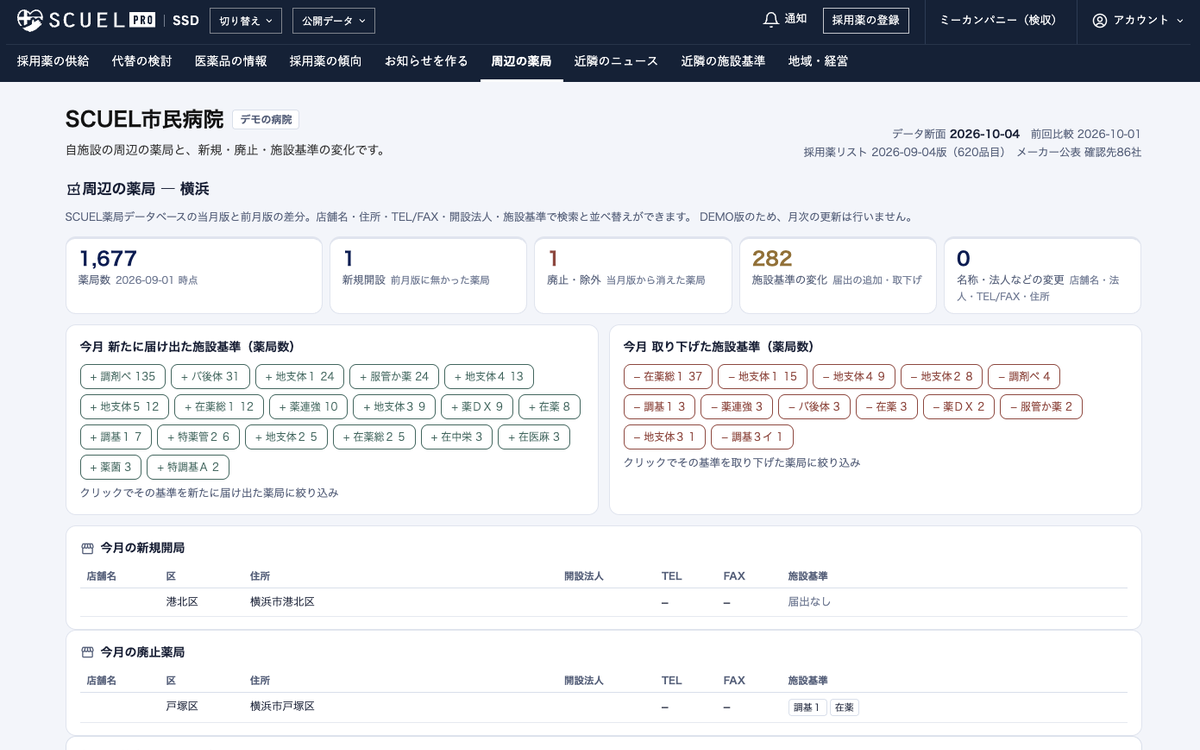Select the 廃止・除外 summary card

633,276
